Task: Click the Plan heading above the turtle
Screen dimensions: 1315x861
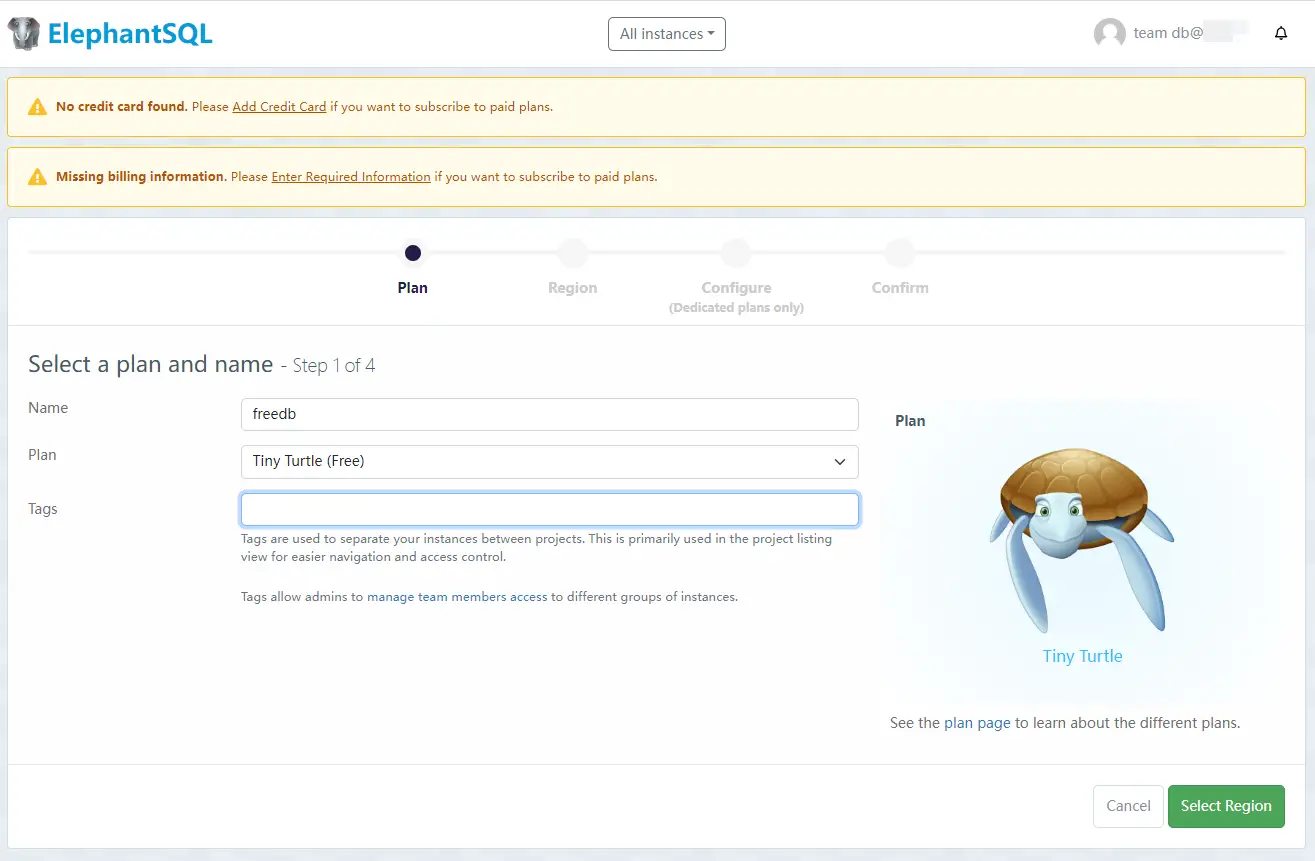Action: [910, 421]
